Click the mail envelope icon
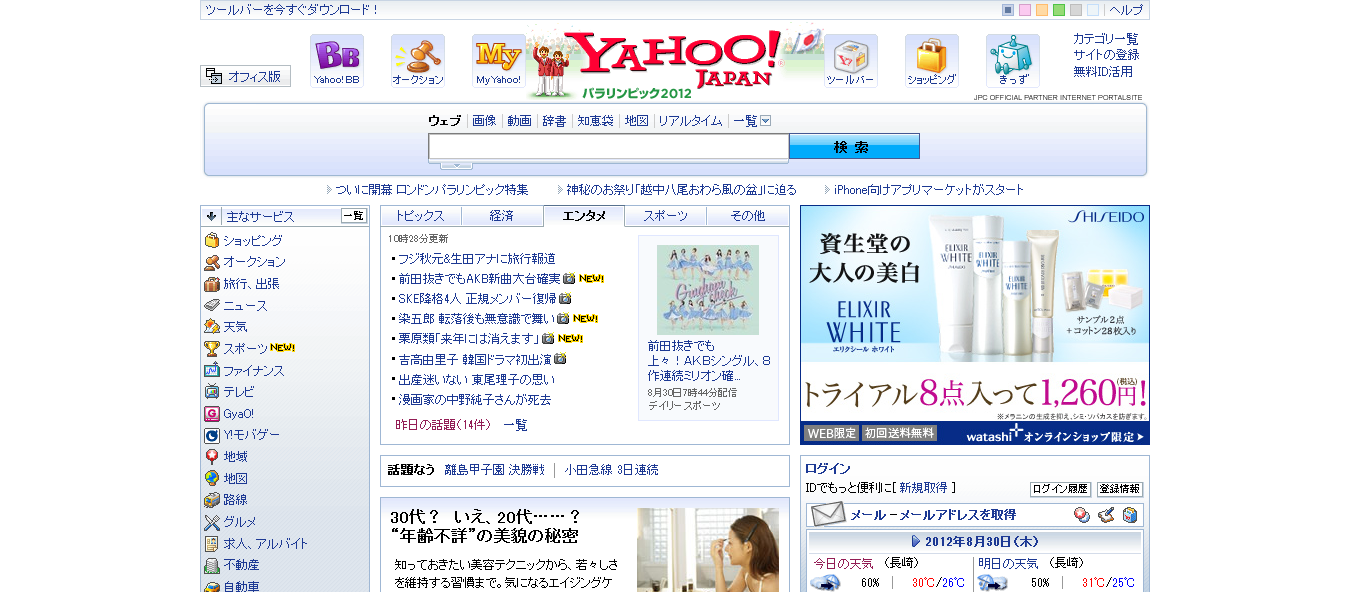Viewport: 1349px width, 592px height. coord(828,515)
